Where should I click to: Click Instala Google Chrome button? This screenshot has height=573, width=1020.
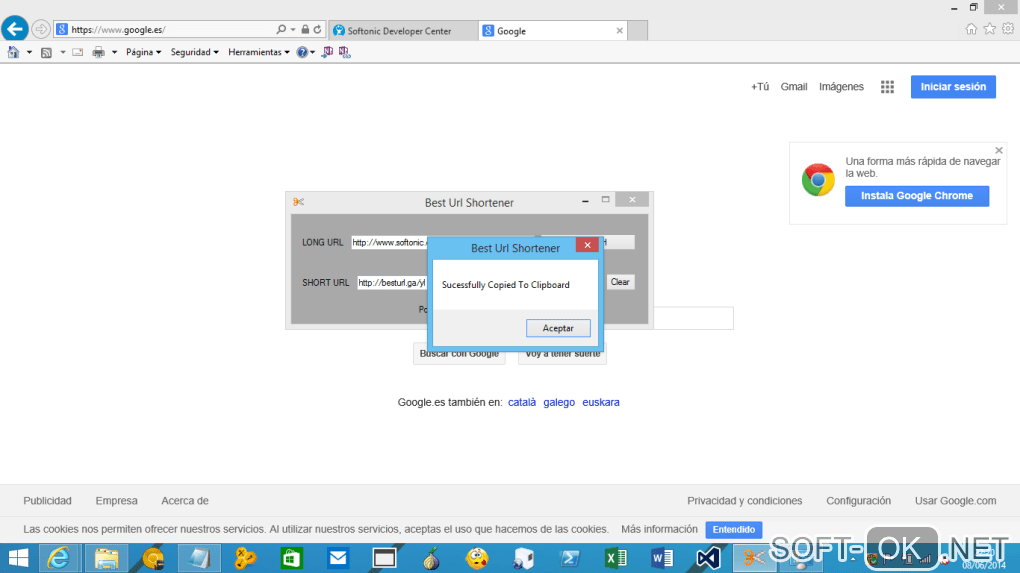[x=917, y=196]
